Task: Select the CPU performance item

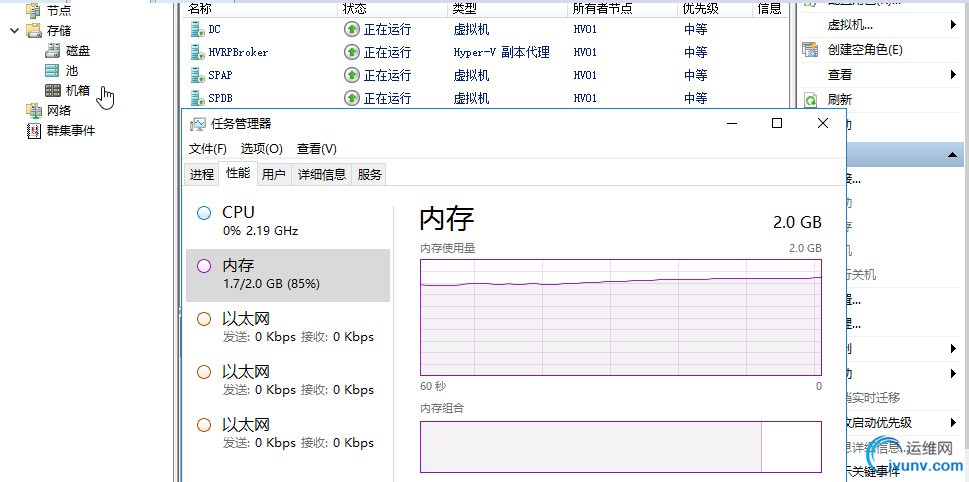Action: click(x=288, y=221)
